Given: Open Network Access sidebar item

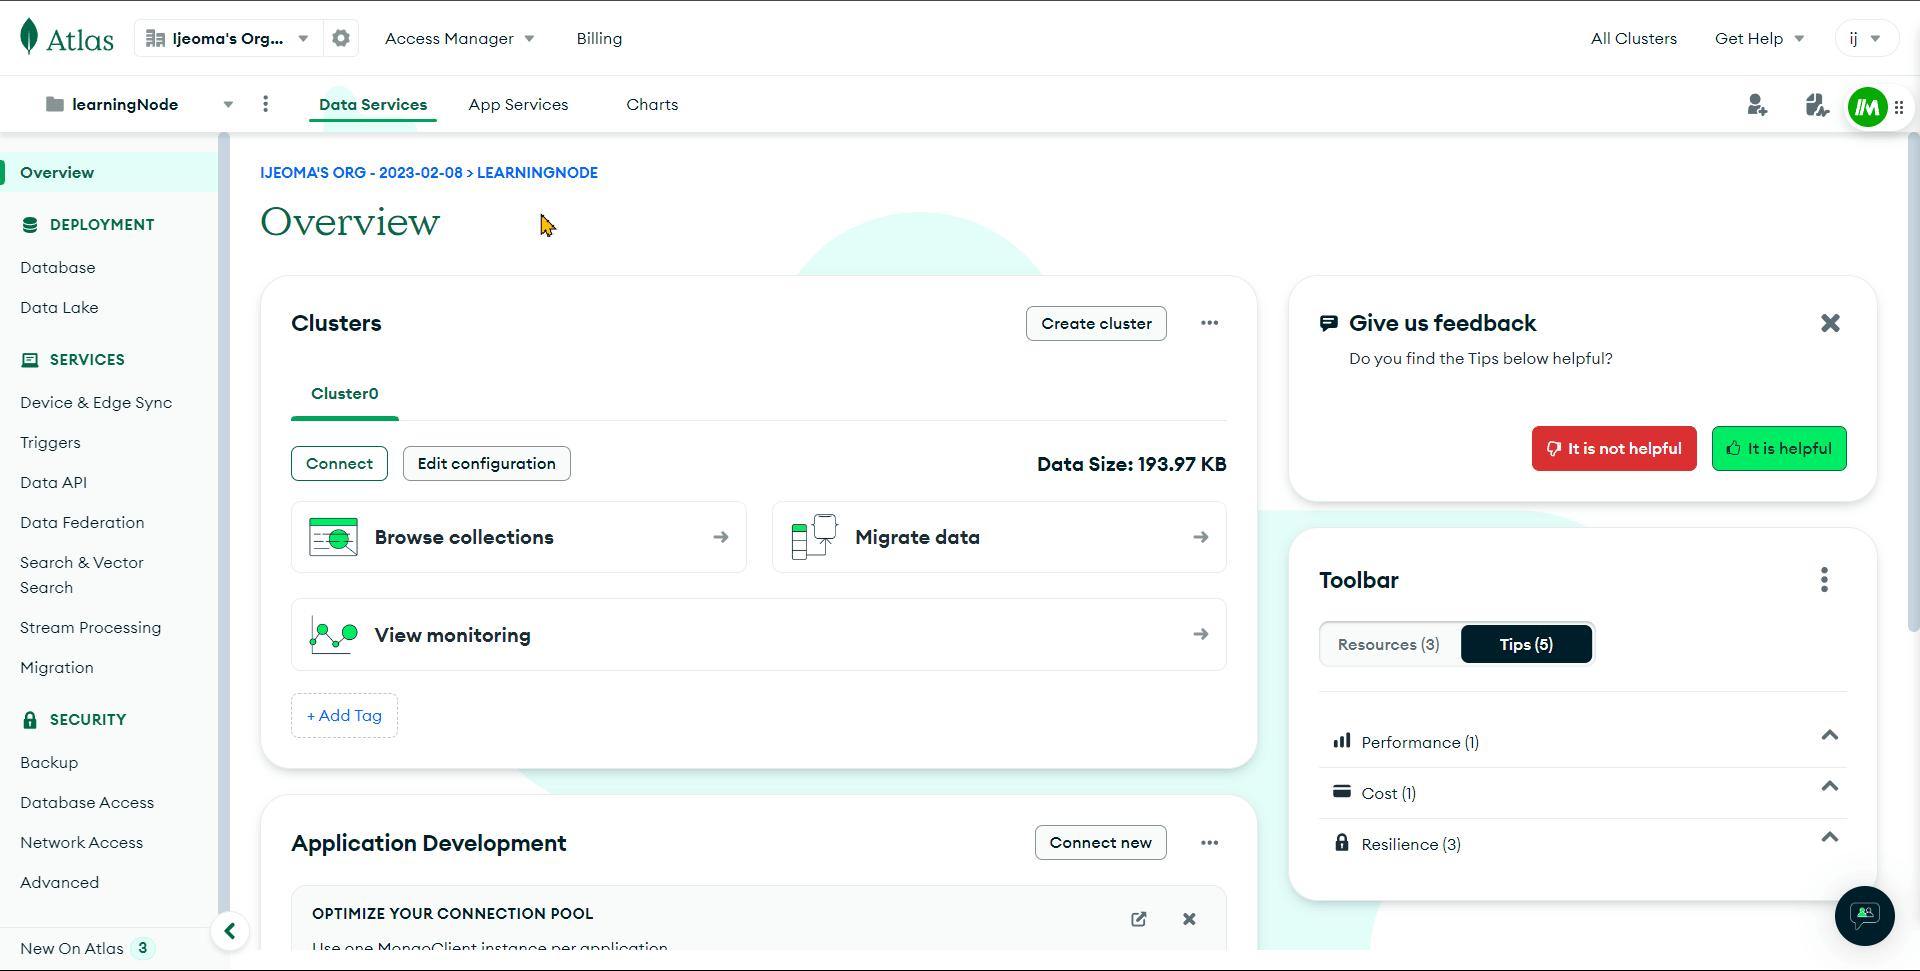Looking at the screenshot, I should pyautogui.click(x=81, y=843).
